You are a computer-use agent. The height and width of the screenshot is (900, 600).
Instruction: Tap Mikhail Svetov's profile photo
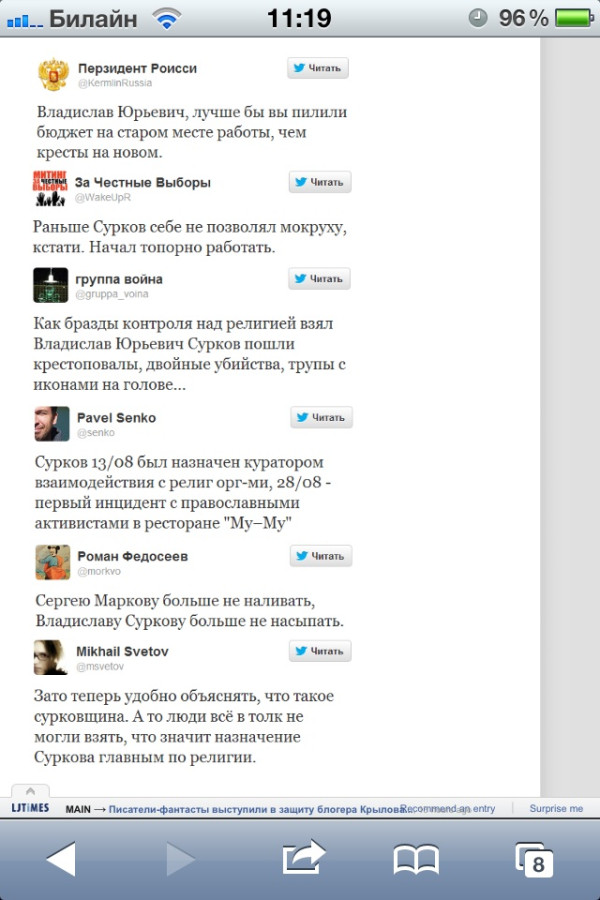pyautogui.click(x=51, y=657)
